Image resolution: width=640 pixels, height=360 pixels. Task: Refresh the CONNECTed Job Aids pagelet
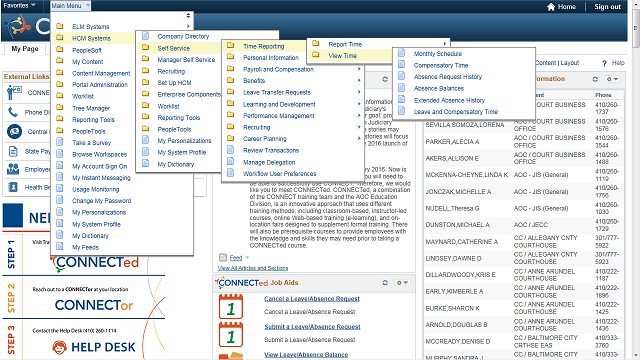click(x=385, y=282)
